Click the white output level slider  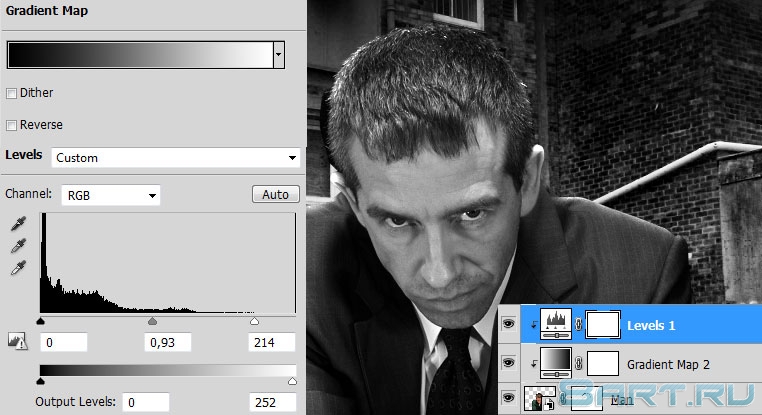coord(292,381)
